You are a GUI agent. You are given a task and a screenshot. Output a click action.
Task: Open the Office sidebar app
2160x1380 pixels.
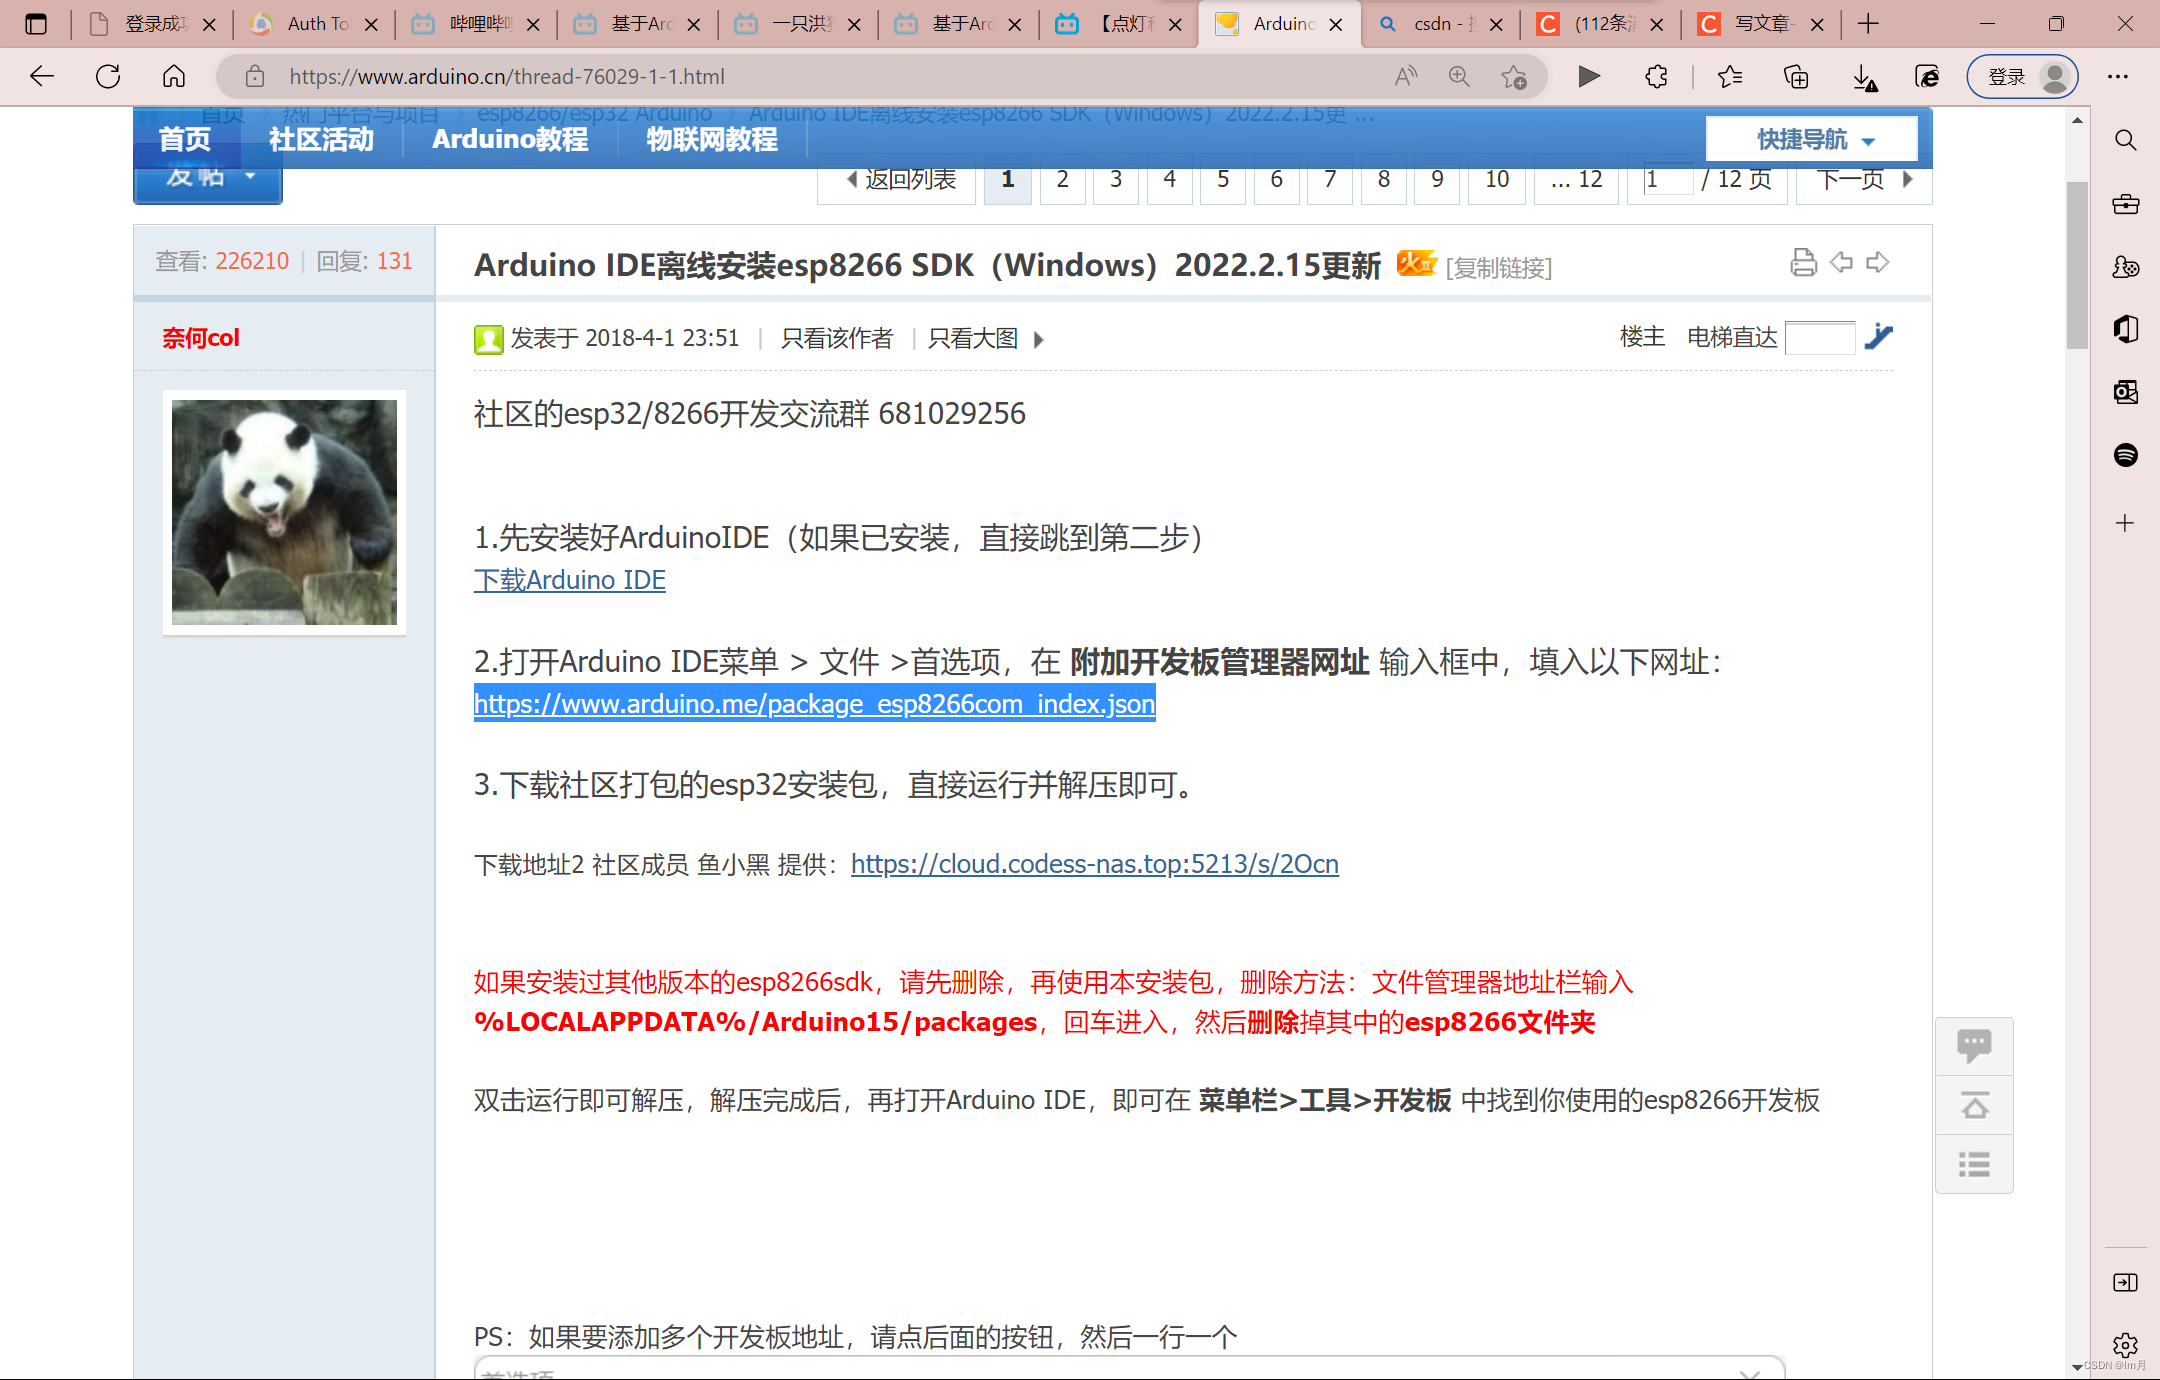click(x=2126, y=329)
